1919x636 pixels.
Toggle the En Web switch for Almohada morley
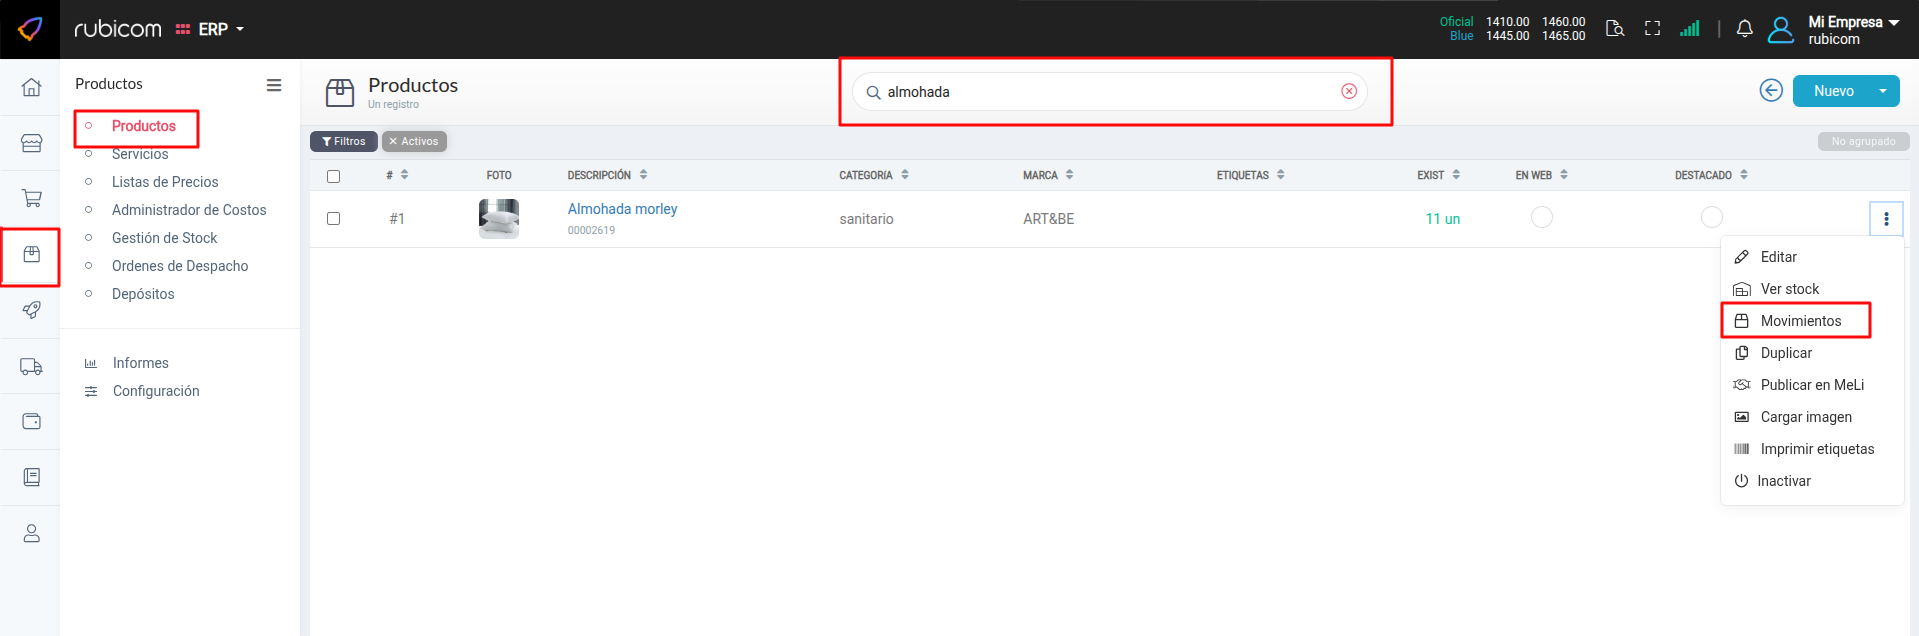[1541, 217]
